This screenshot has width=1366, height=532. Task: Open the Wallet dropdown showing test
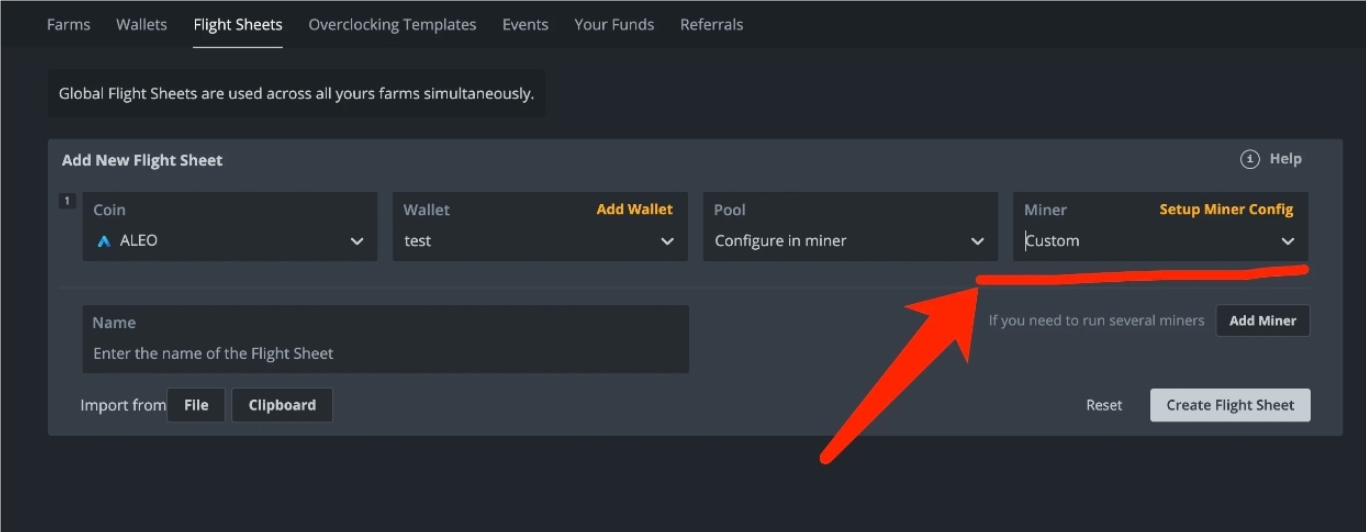(540, 241)
